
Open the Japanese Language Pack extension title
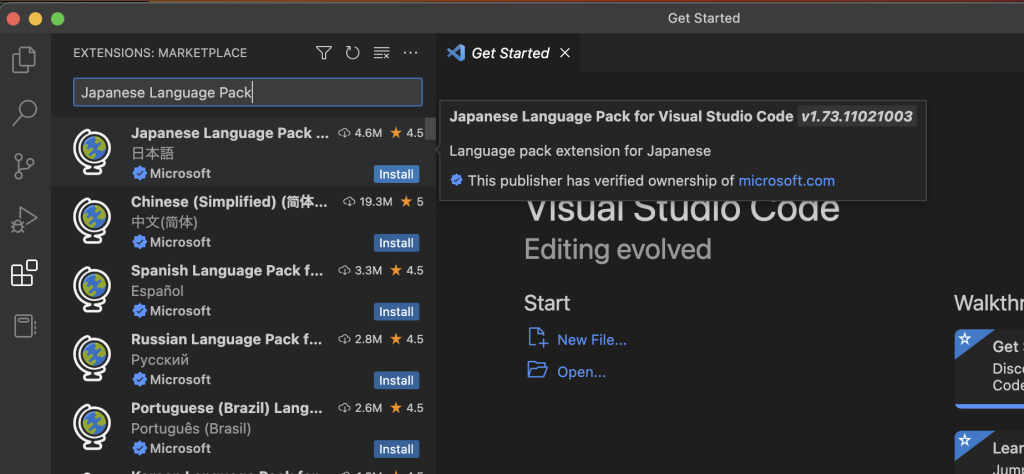(230, 133)
